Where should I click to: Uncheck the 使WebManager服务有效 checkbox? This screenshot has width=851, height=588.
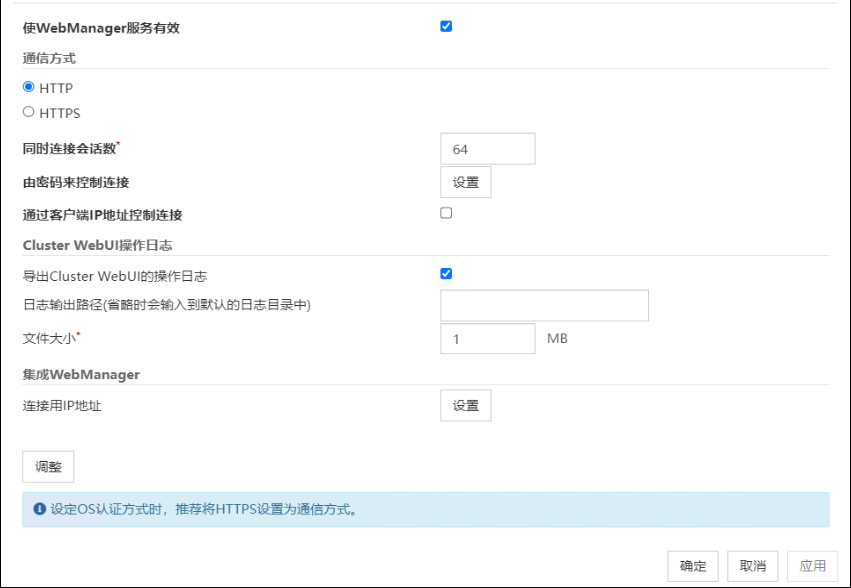coord(446,27)
